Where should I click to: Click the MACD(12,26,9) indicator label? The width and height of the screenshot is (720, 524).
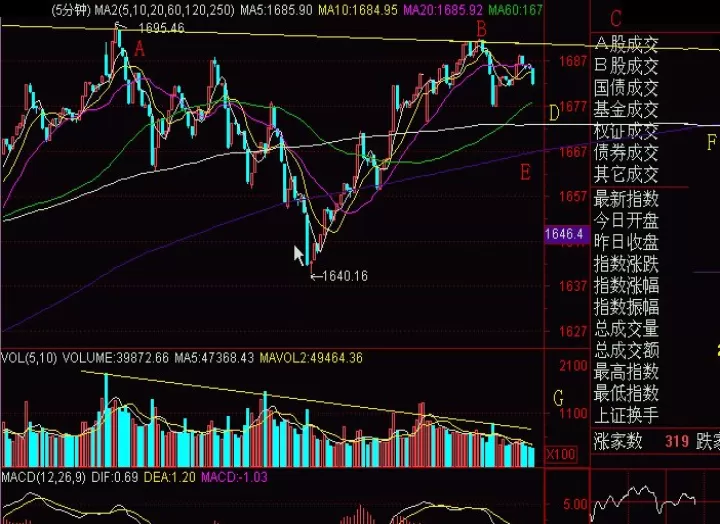tap(43, 477)
